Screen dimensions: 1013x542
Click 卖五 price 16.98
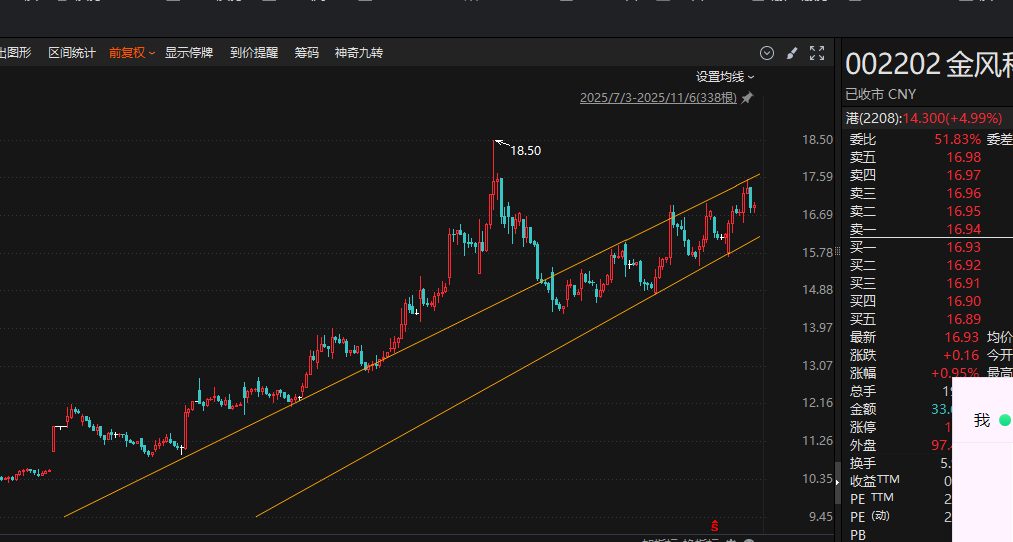(x=963, y=157)
